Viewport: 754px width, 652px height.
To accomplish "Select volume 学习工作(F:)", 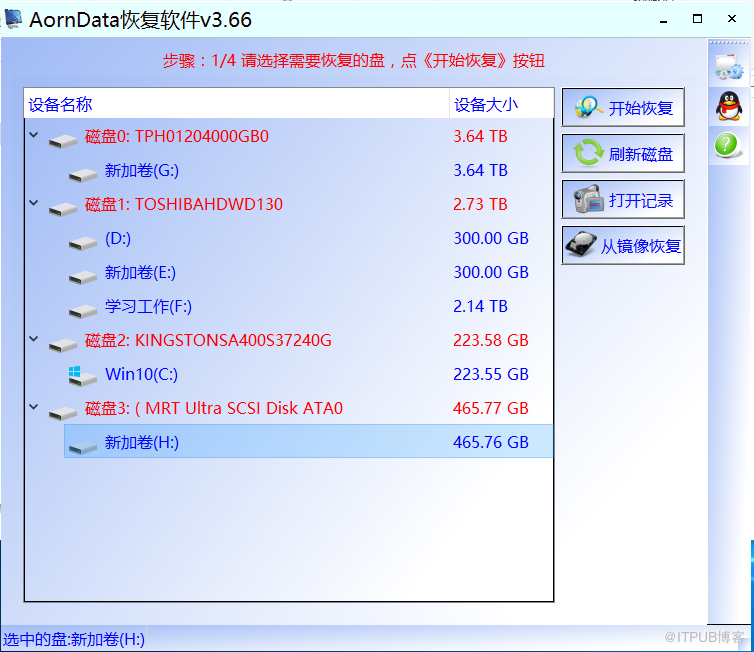I will click(x=148, y=306).
